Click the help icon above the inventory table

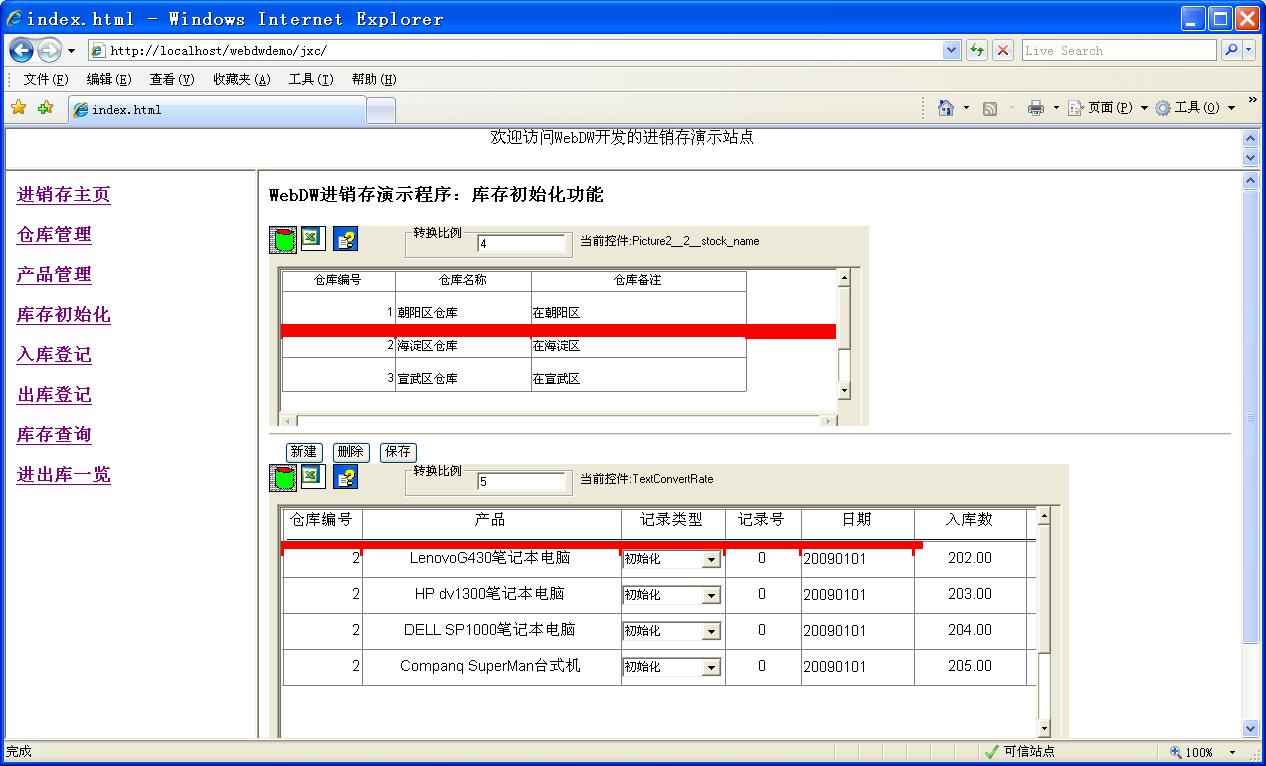pos(345,477)
